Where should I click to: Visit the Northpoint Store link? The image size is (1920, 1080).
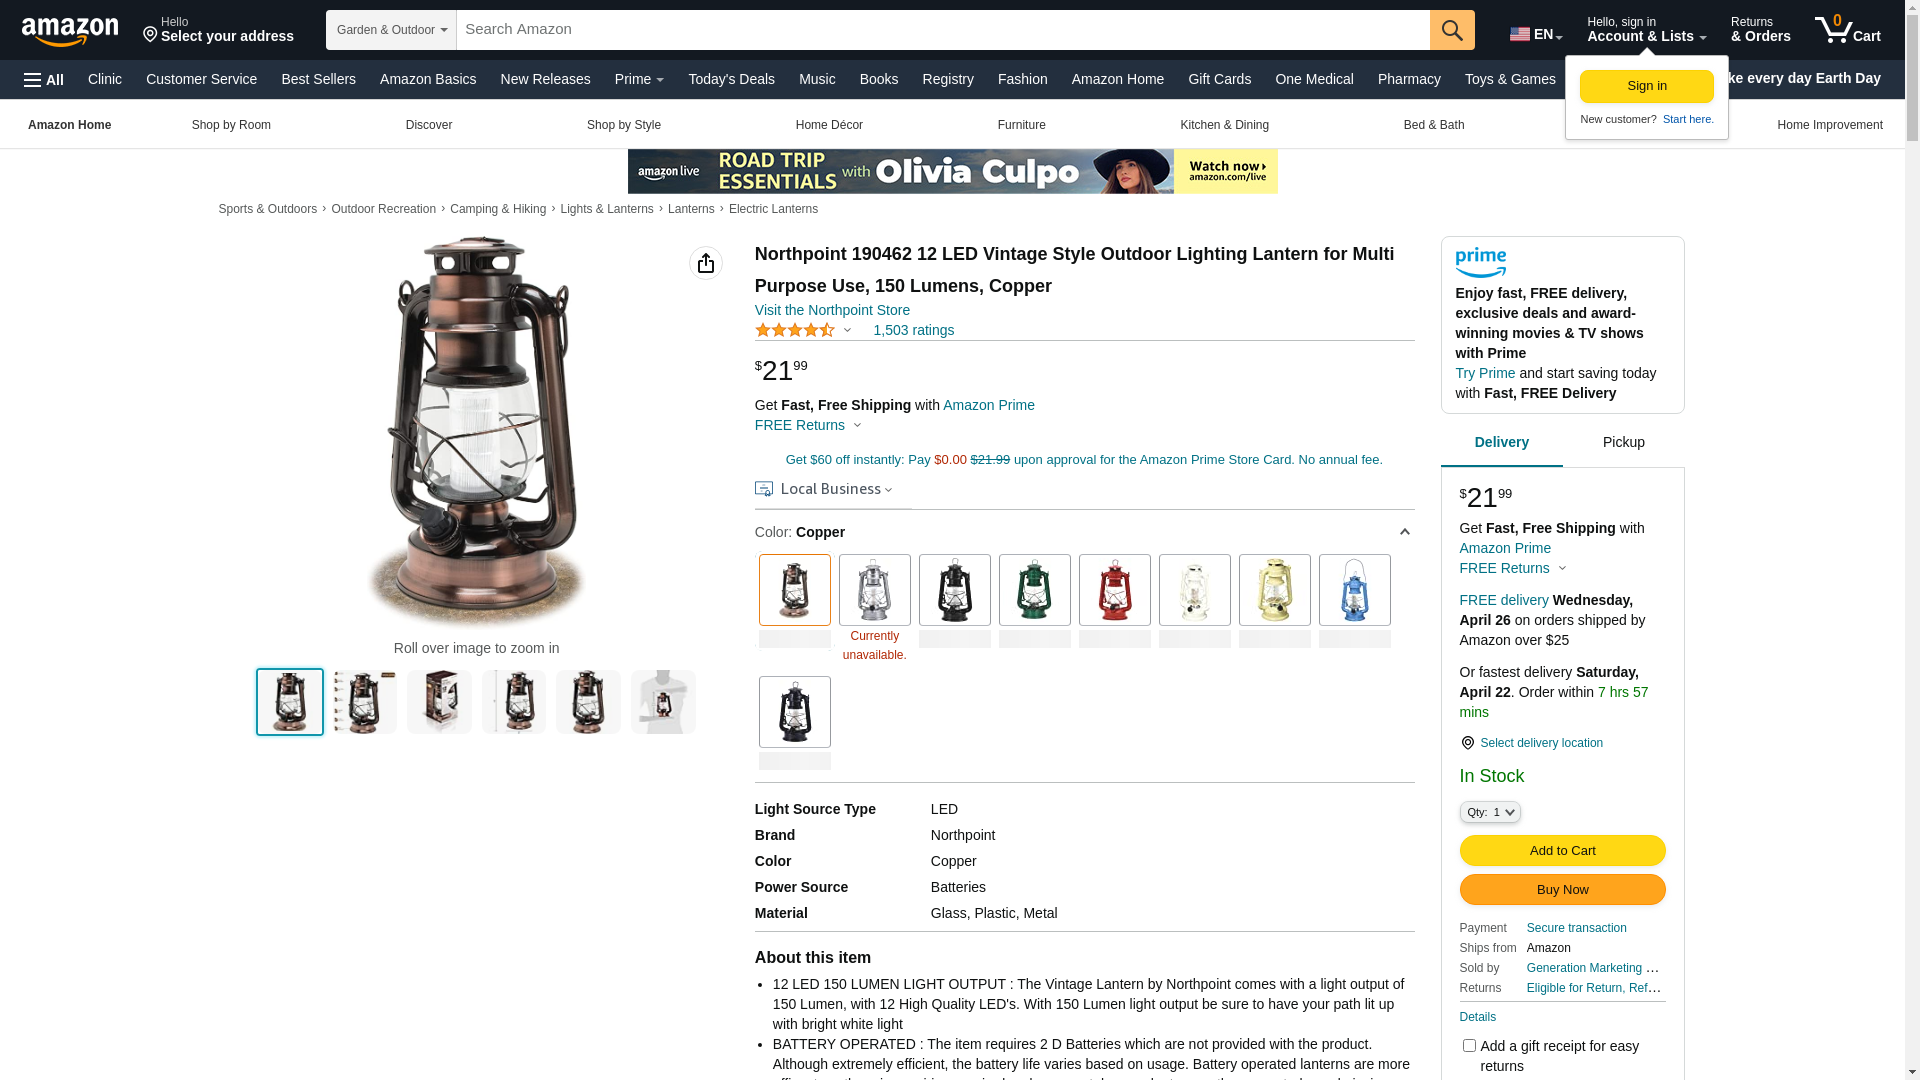(x=832, y=310)
